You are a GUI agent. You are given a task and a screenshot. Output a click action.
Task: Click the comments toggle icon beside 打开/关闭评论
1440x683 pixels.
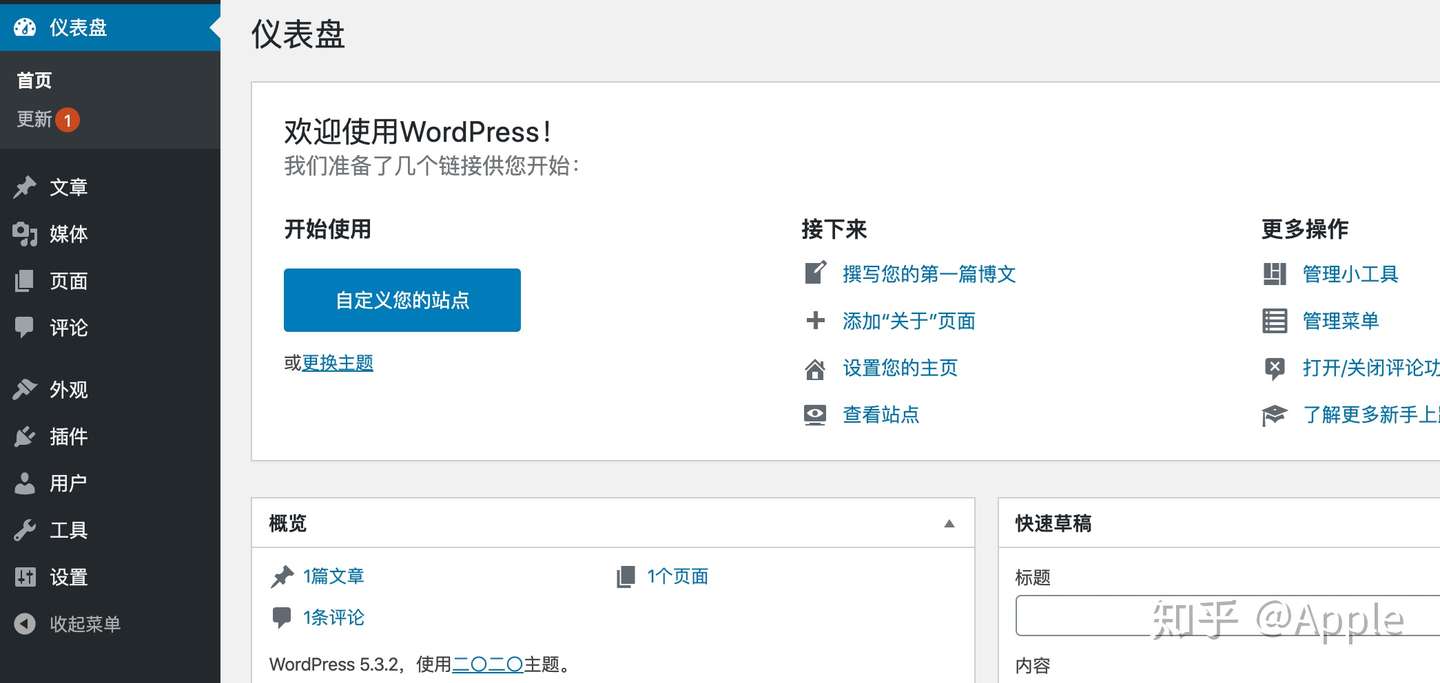(1275, 369)
